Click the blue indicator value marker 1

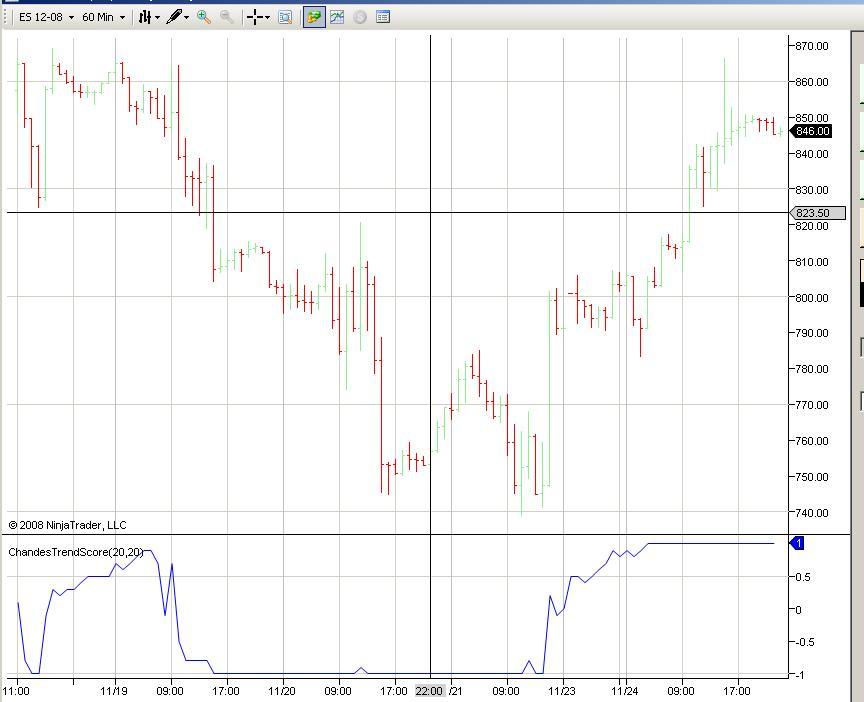(797, 543)
